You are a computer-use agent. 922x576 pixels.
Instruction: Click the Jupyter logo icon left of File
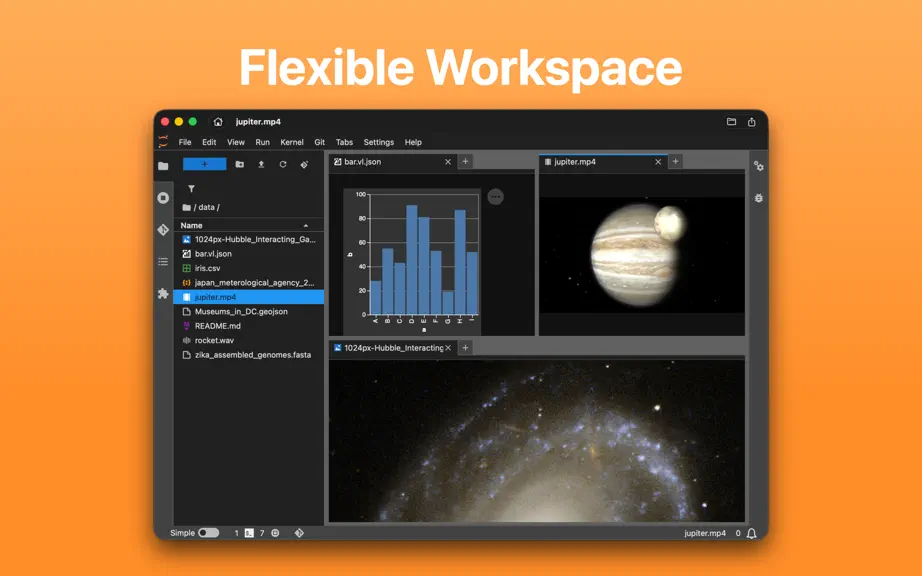pos(163,142)
